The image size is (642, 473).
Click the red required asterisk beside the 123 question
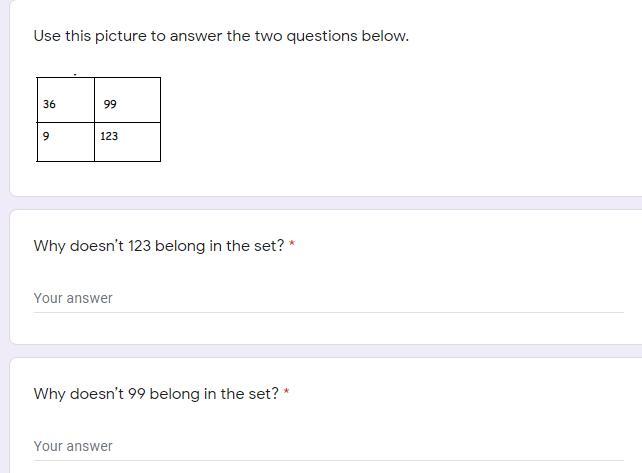pyautogui.click(x=292, y=246)
